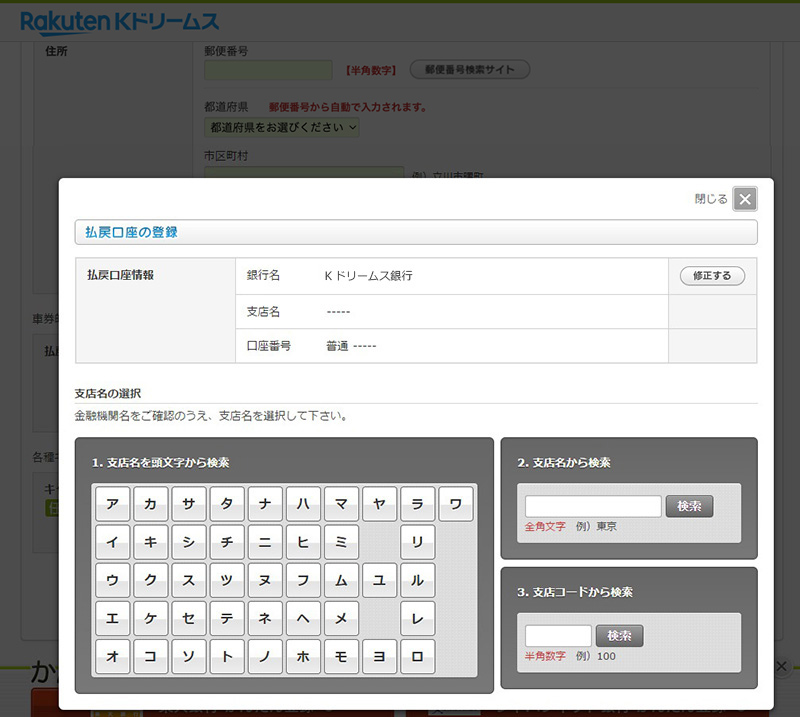Click 検索 button for branch name search
The width and height of the screenshot is (800, 717).
(689, 506)
